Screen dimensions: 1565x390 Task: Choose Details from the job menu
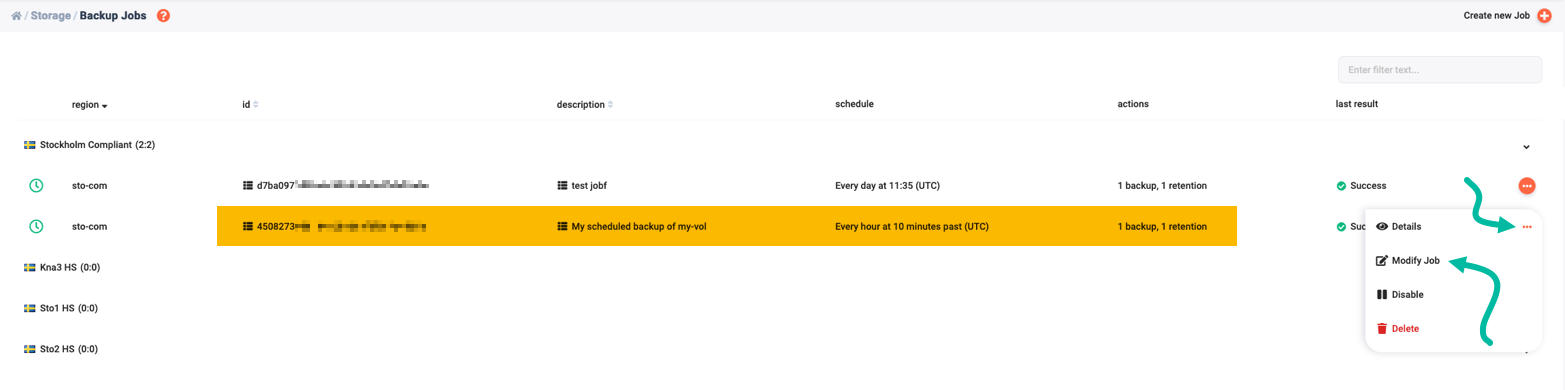point(1406,227)
